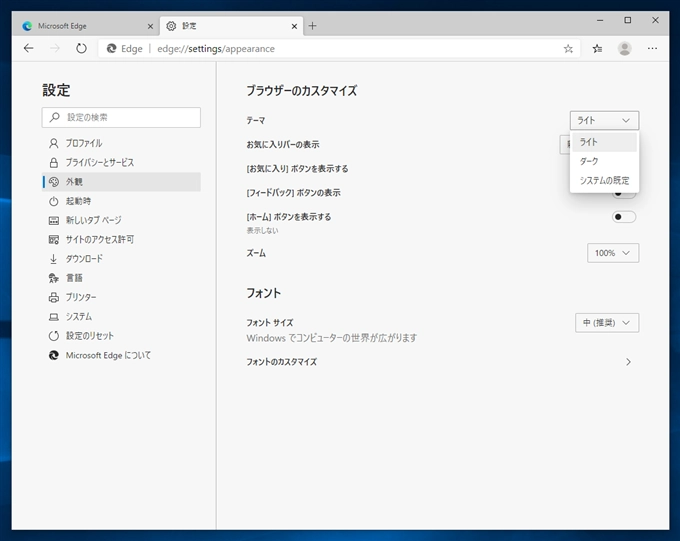Click the profile person icon in the sidebar
This screenshot has height=541, width=680.
pyautogui.click(x=53, y=143)
